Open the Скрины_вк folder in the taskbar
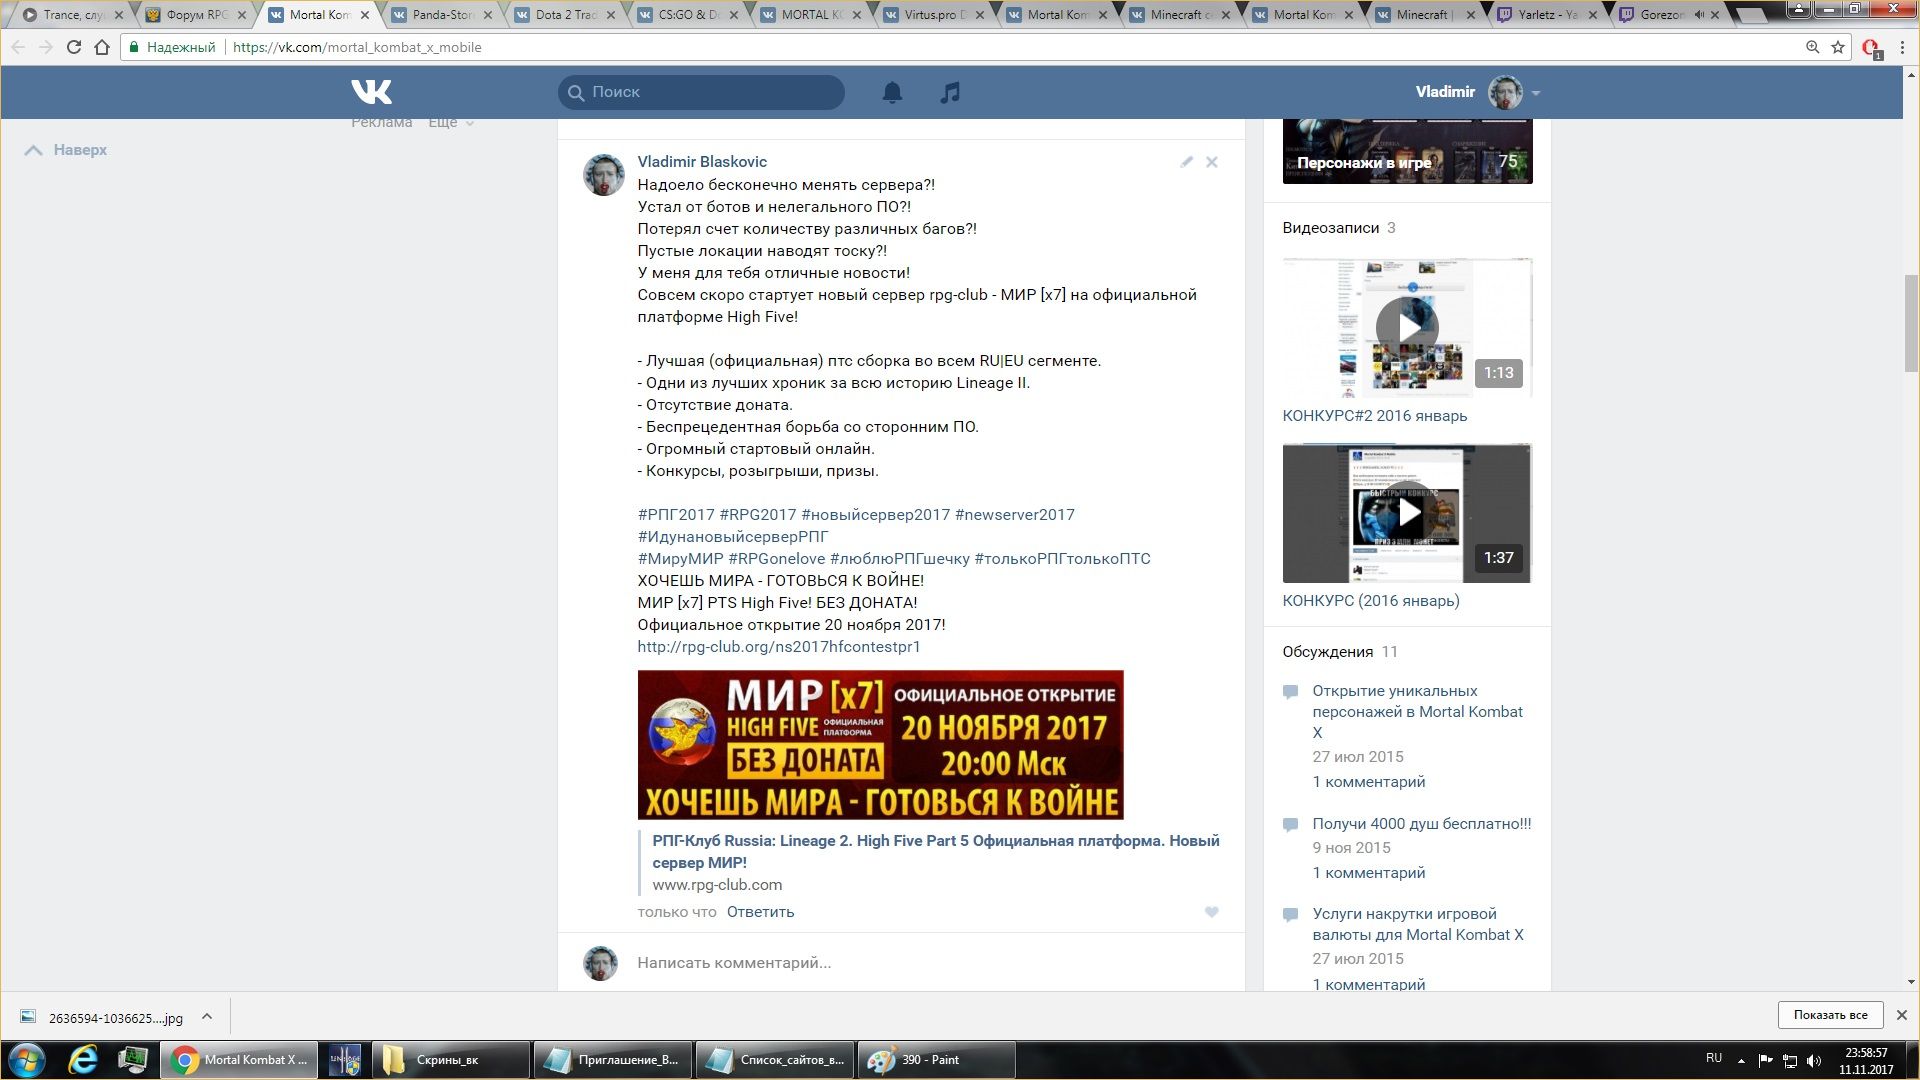 450,1060
